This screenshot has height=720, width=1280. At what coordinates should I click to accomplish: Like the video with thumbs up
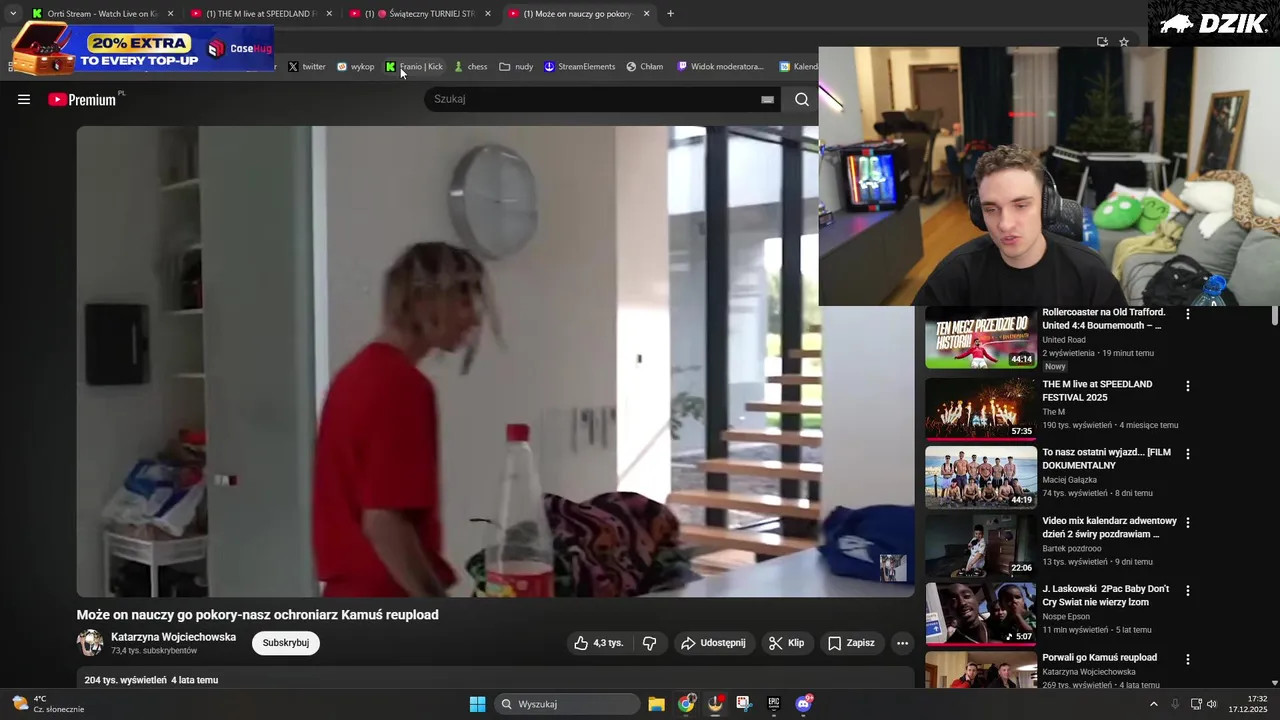pyautogui.click(x=599, y=643)
